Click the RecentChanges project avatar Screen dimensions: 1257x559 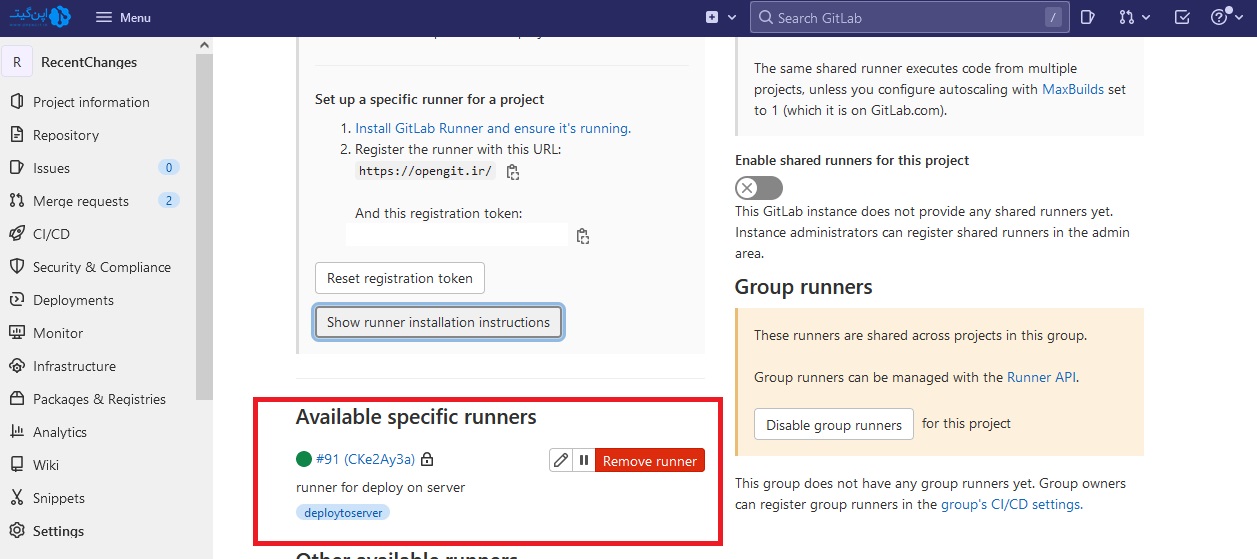(16, 62)
